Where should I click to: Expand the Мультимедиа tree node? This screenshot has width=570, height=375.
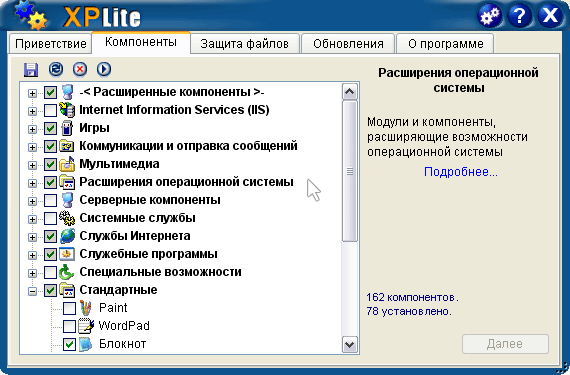tap(32, 165)
